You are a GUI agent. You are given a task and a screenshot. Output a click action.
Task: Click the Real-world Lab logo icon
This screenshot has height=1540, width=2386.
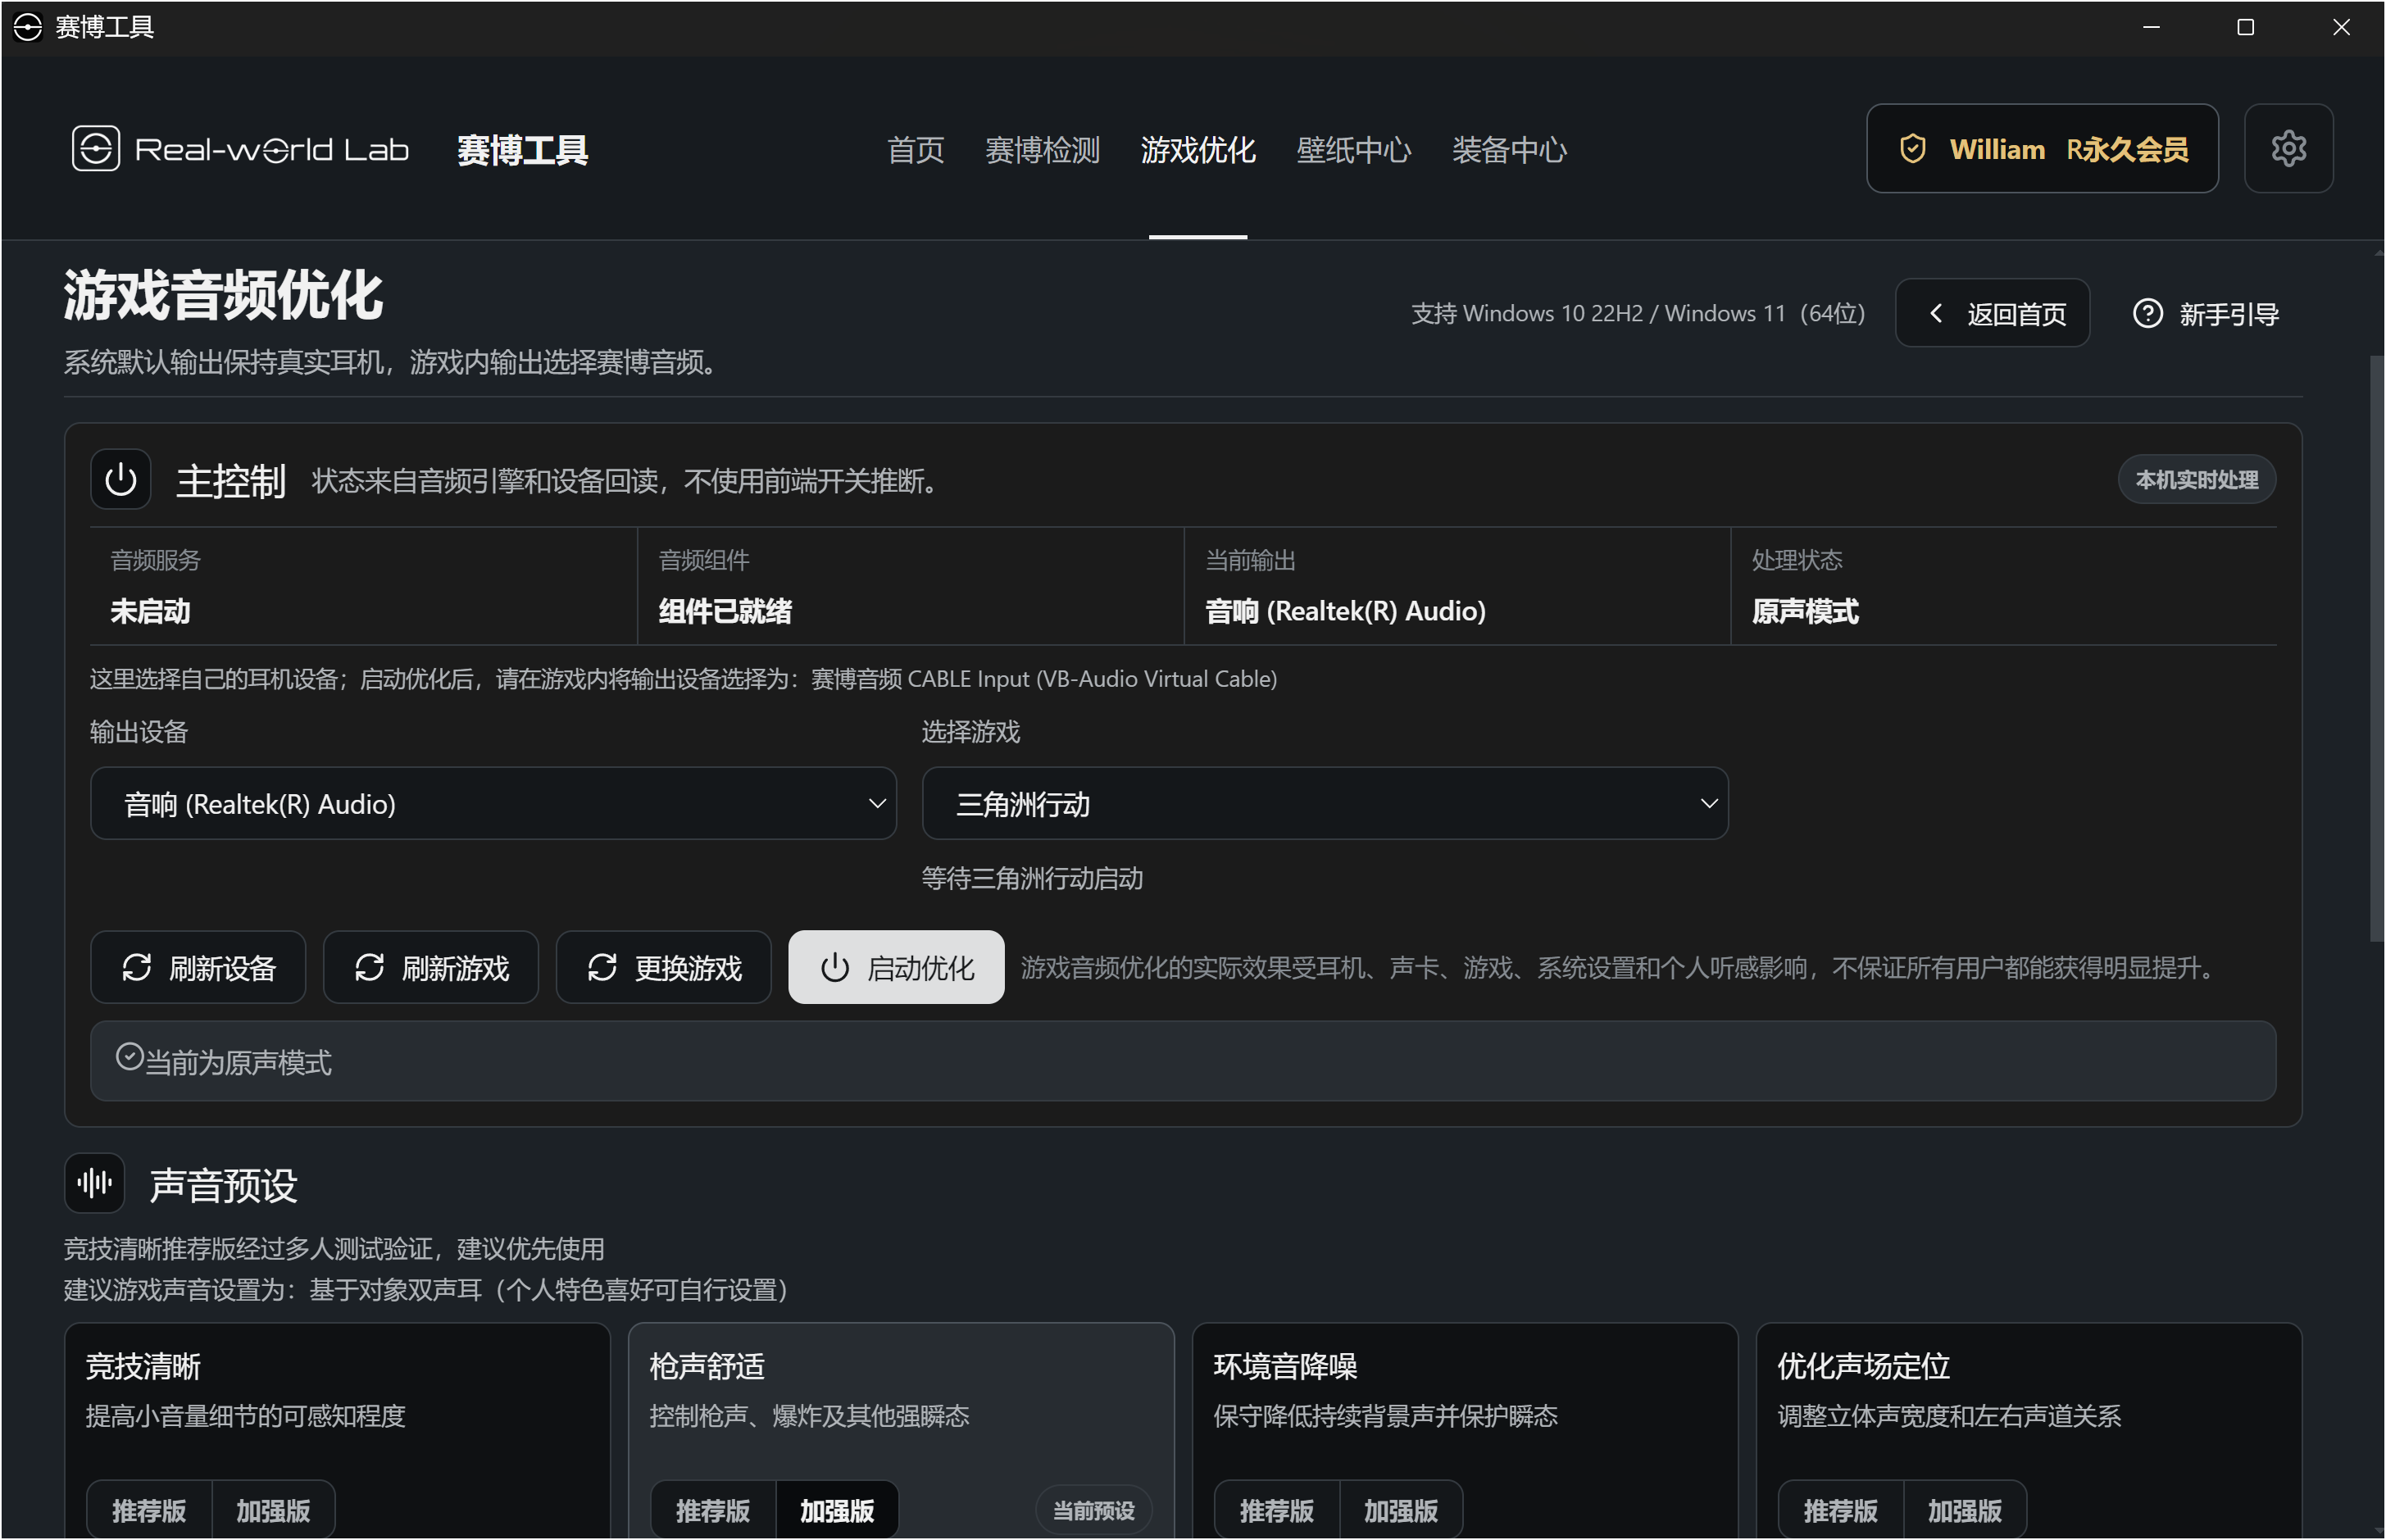(96, 149)
